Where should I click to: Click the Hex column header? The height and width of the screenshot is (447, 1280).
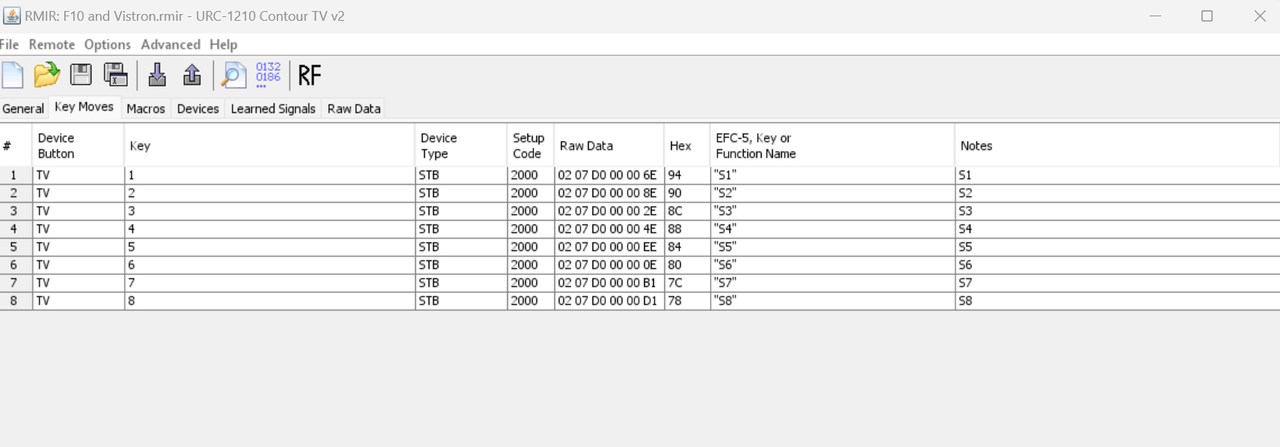coord(687,146)
